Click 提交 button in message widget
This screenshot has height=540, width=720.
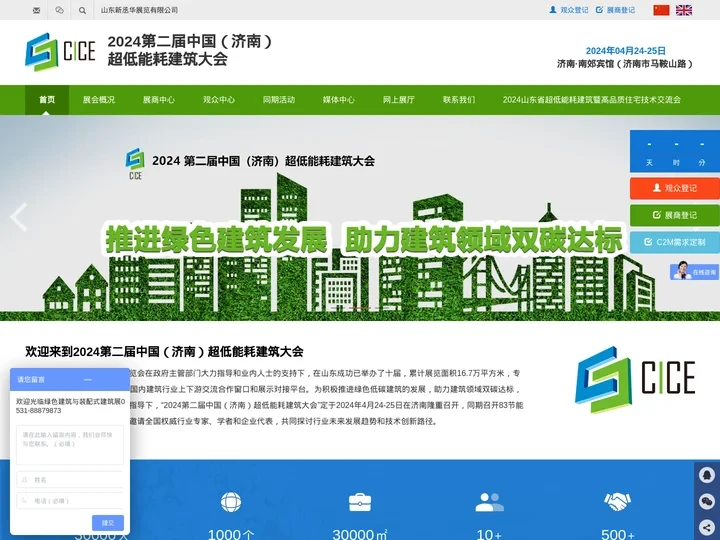(108, 523)
